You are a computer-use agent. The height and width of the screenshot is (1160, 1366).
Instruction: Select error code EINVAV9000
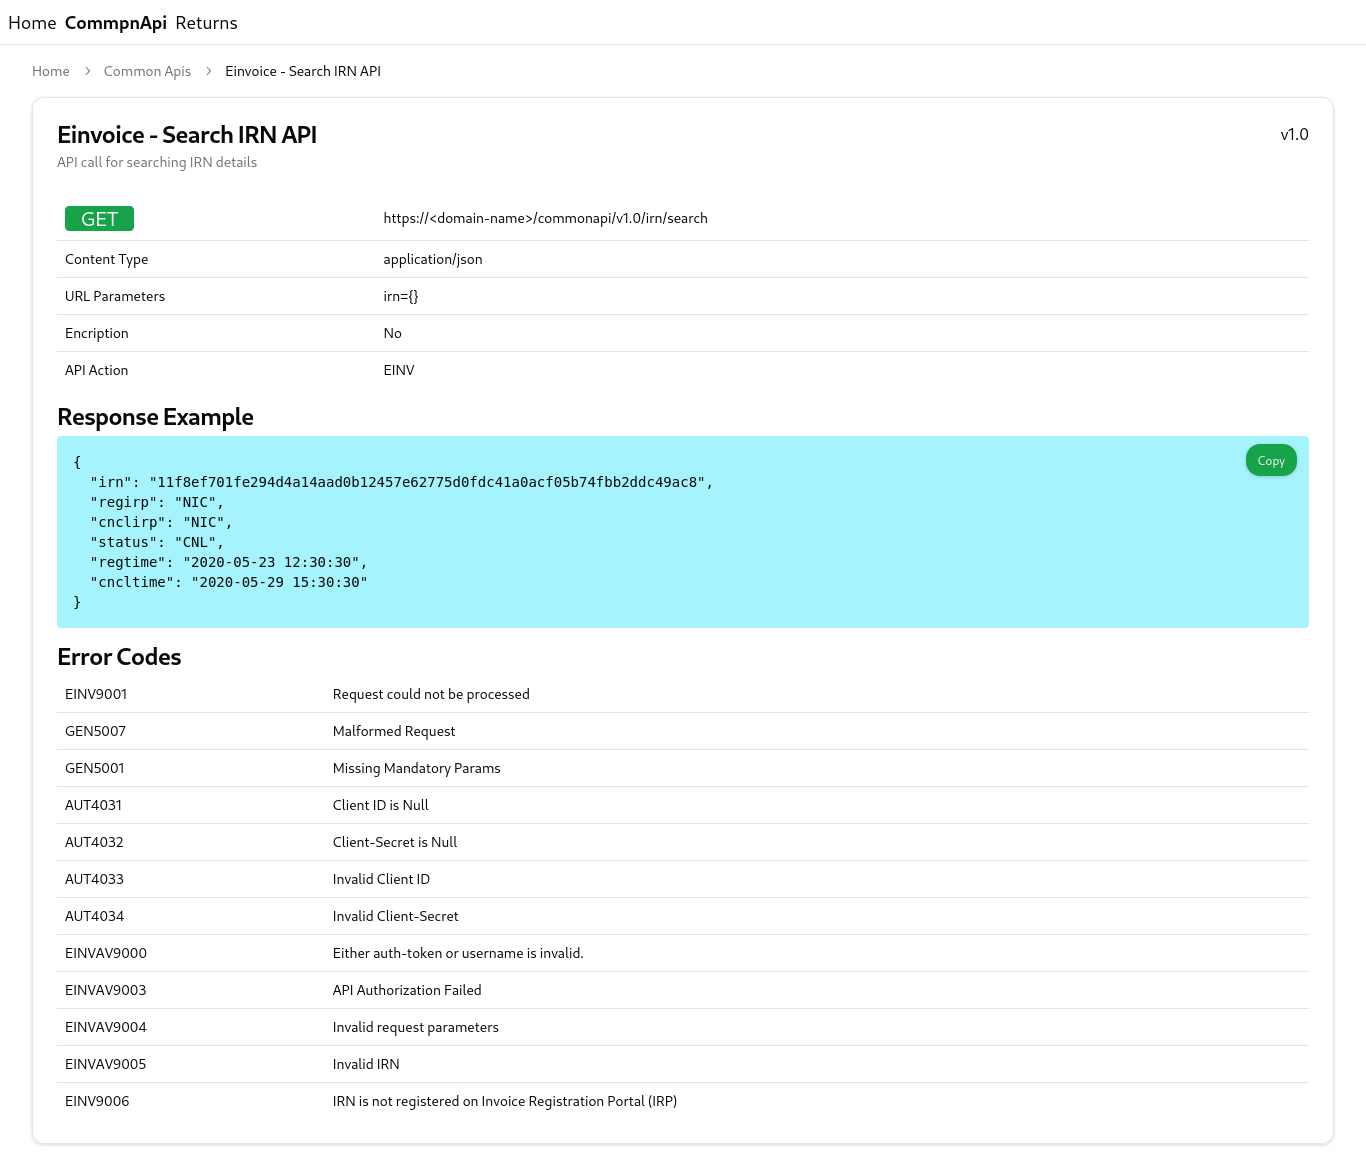coord(106,953)
